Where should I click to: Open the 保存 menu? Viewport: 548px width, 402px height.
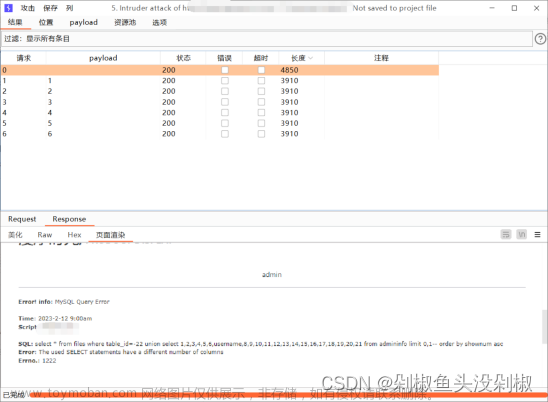50,8
